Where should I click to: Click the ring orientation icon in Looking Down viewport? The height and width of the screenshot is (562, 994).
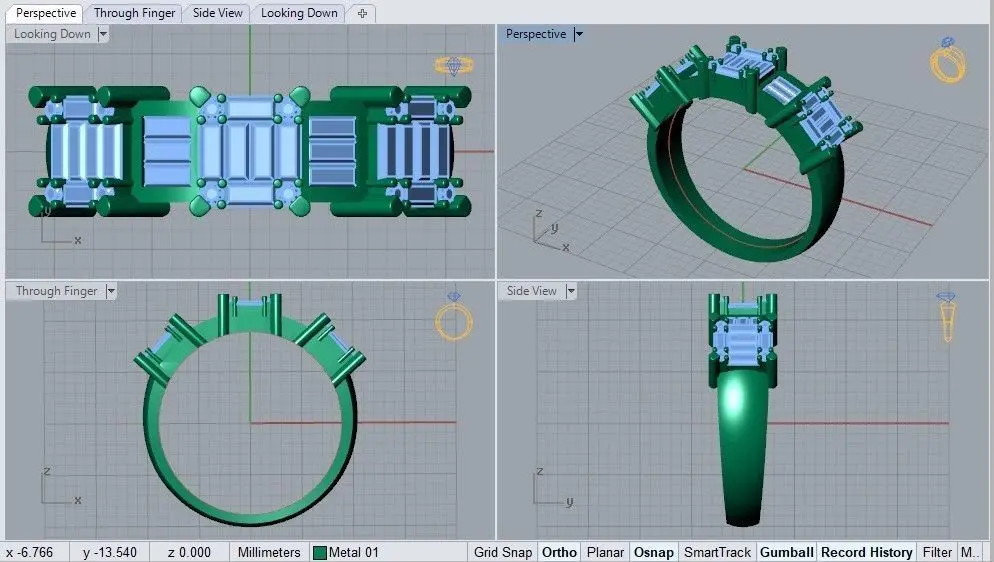(x=454, y=65)
